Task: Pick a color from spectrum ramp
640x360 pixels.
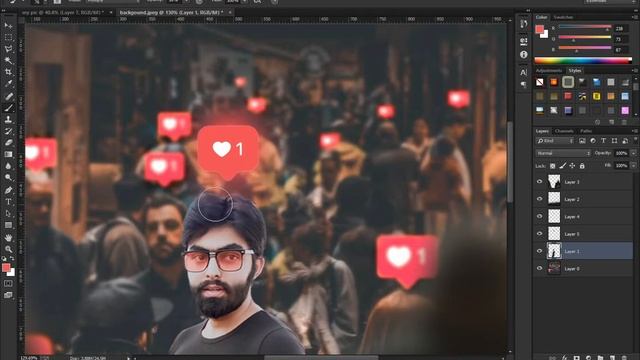Action: (x=583, y=60)
